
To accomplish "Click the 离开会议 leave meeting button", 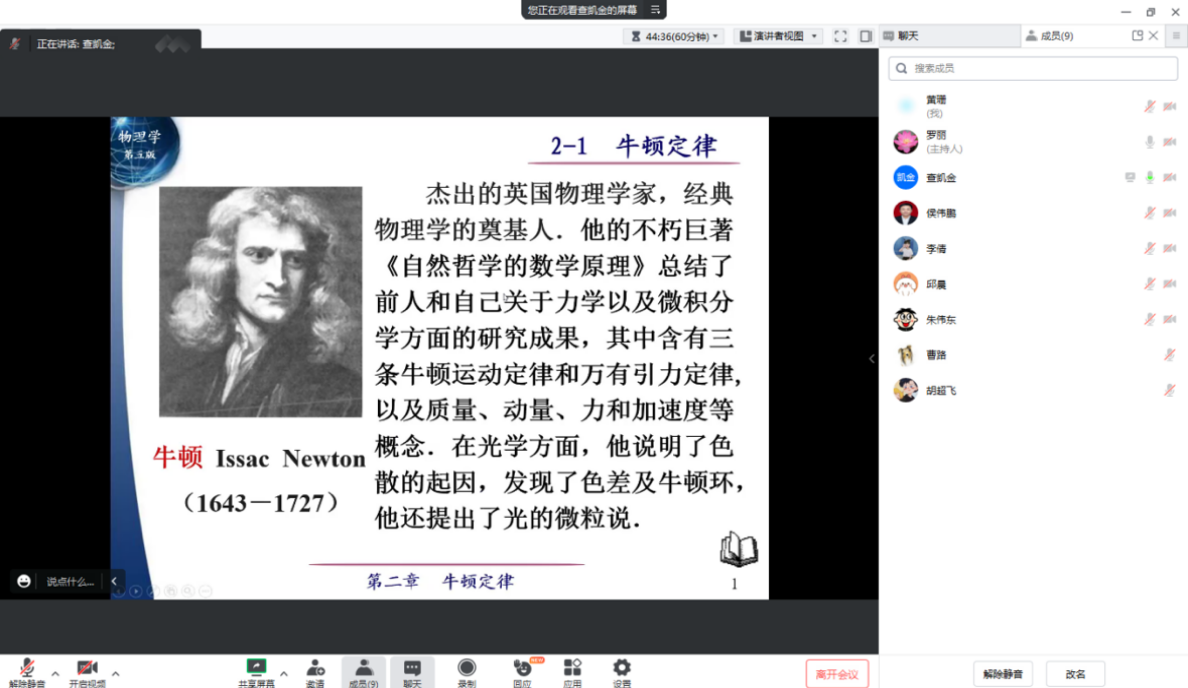I will click(x=837, y=674).
